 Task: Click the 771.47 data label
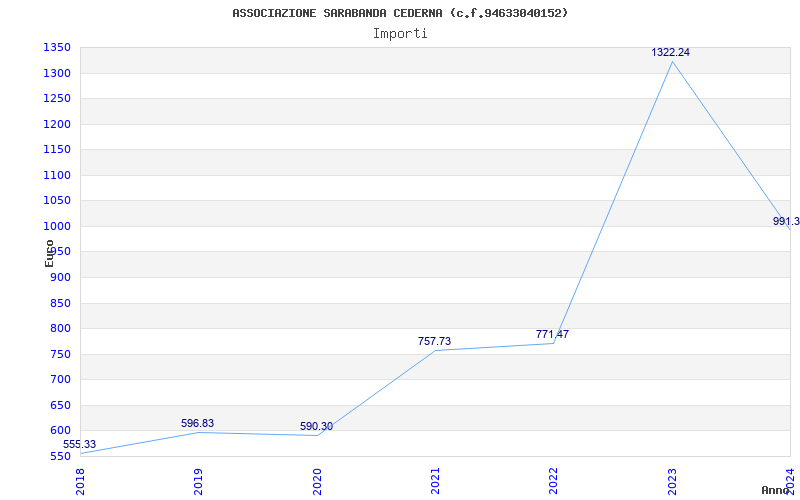point(552,335)
